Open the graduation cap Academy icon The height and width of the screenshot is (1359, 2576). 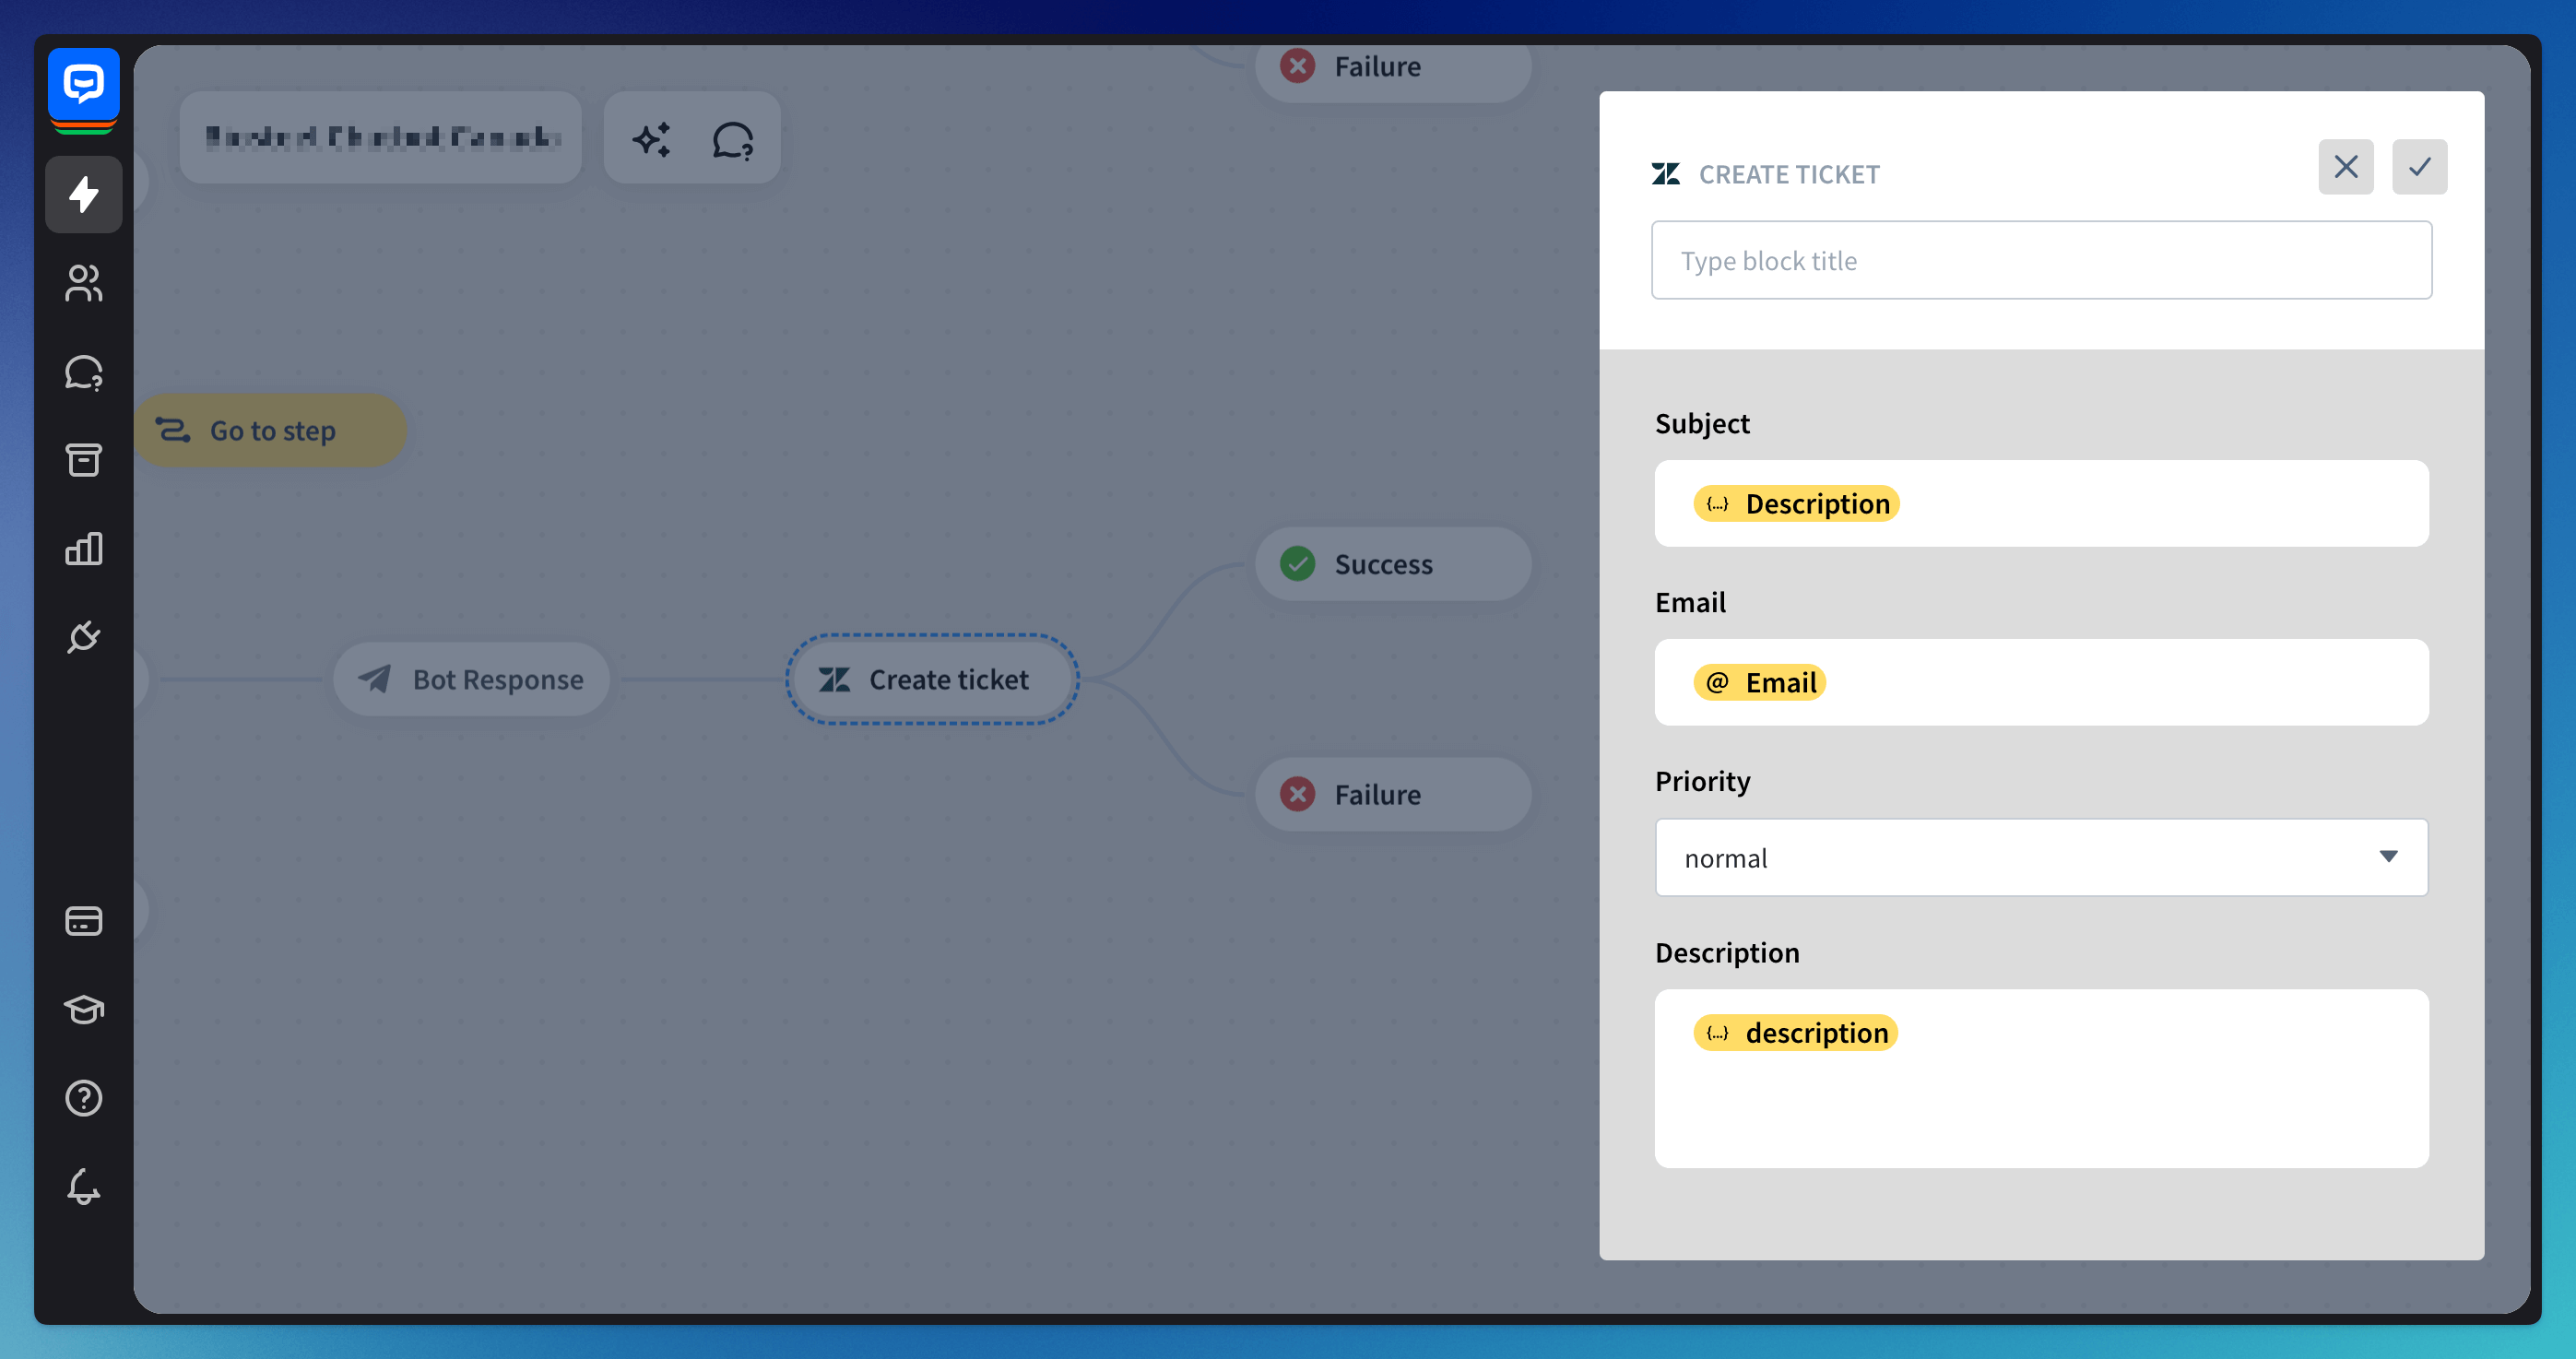pos(84,1009)
